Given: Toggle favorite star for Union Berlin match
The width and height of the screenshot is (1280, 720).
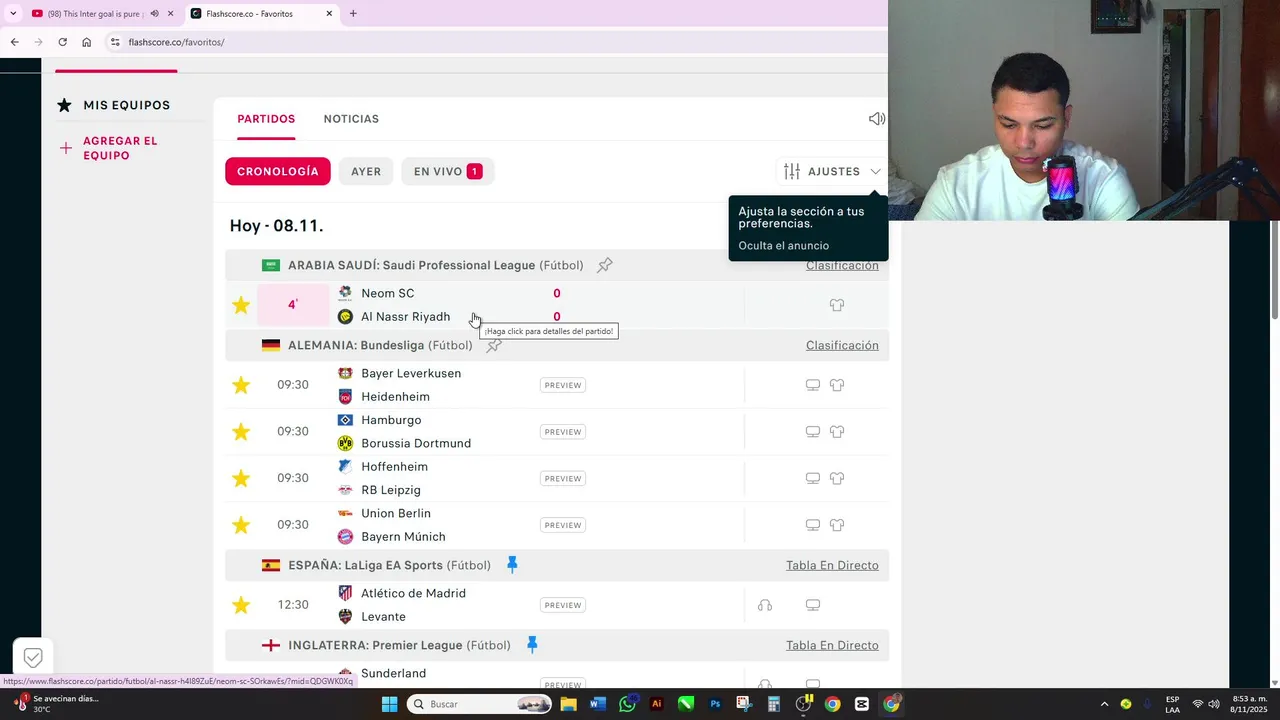Looking at the screenshot, I should 241,525.
